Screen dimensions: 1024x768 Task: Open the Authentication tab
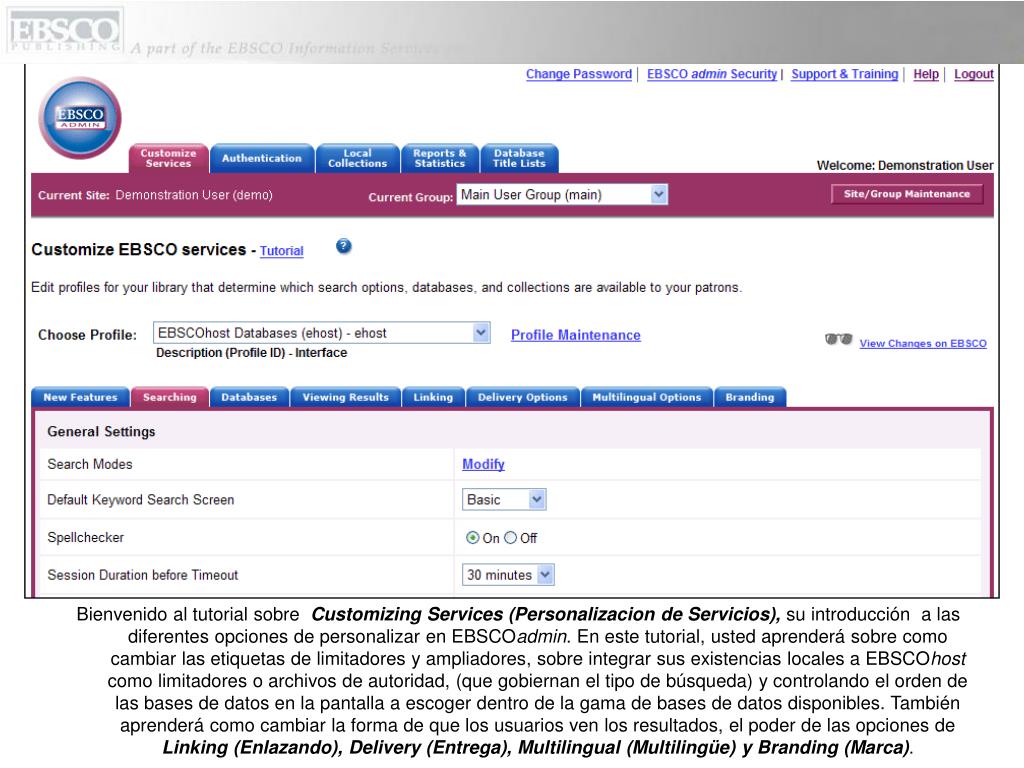tap(262, 158)
